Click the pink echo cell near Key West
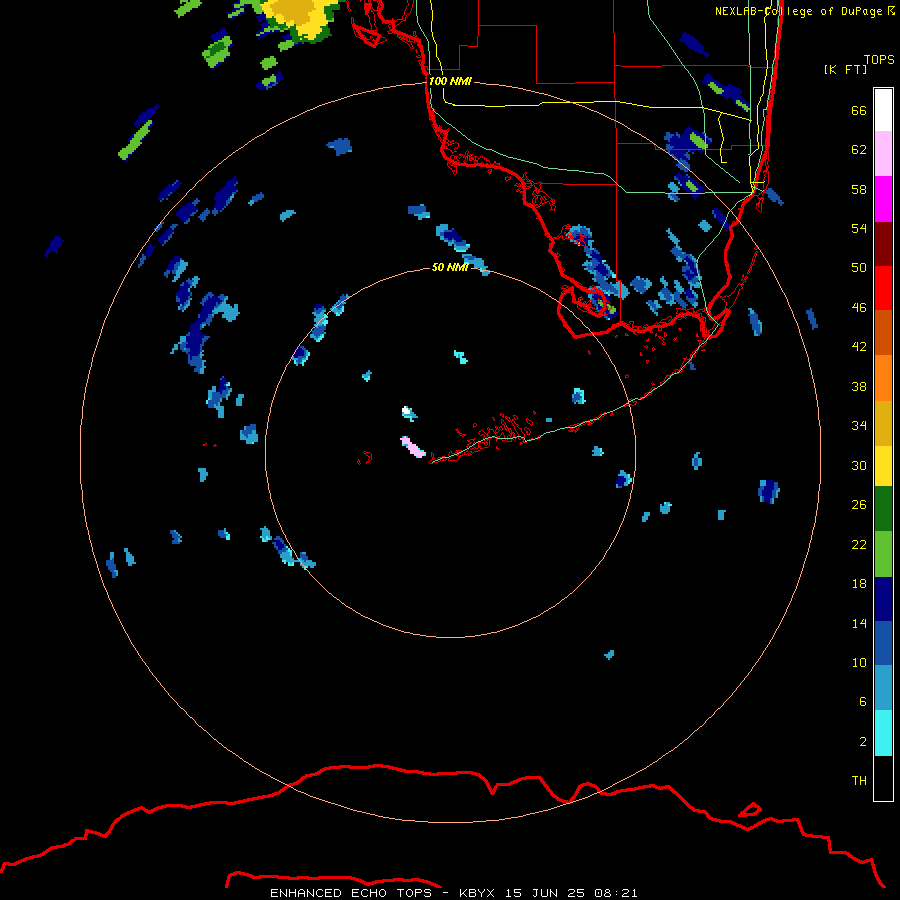 coord(413,447)
